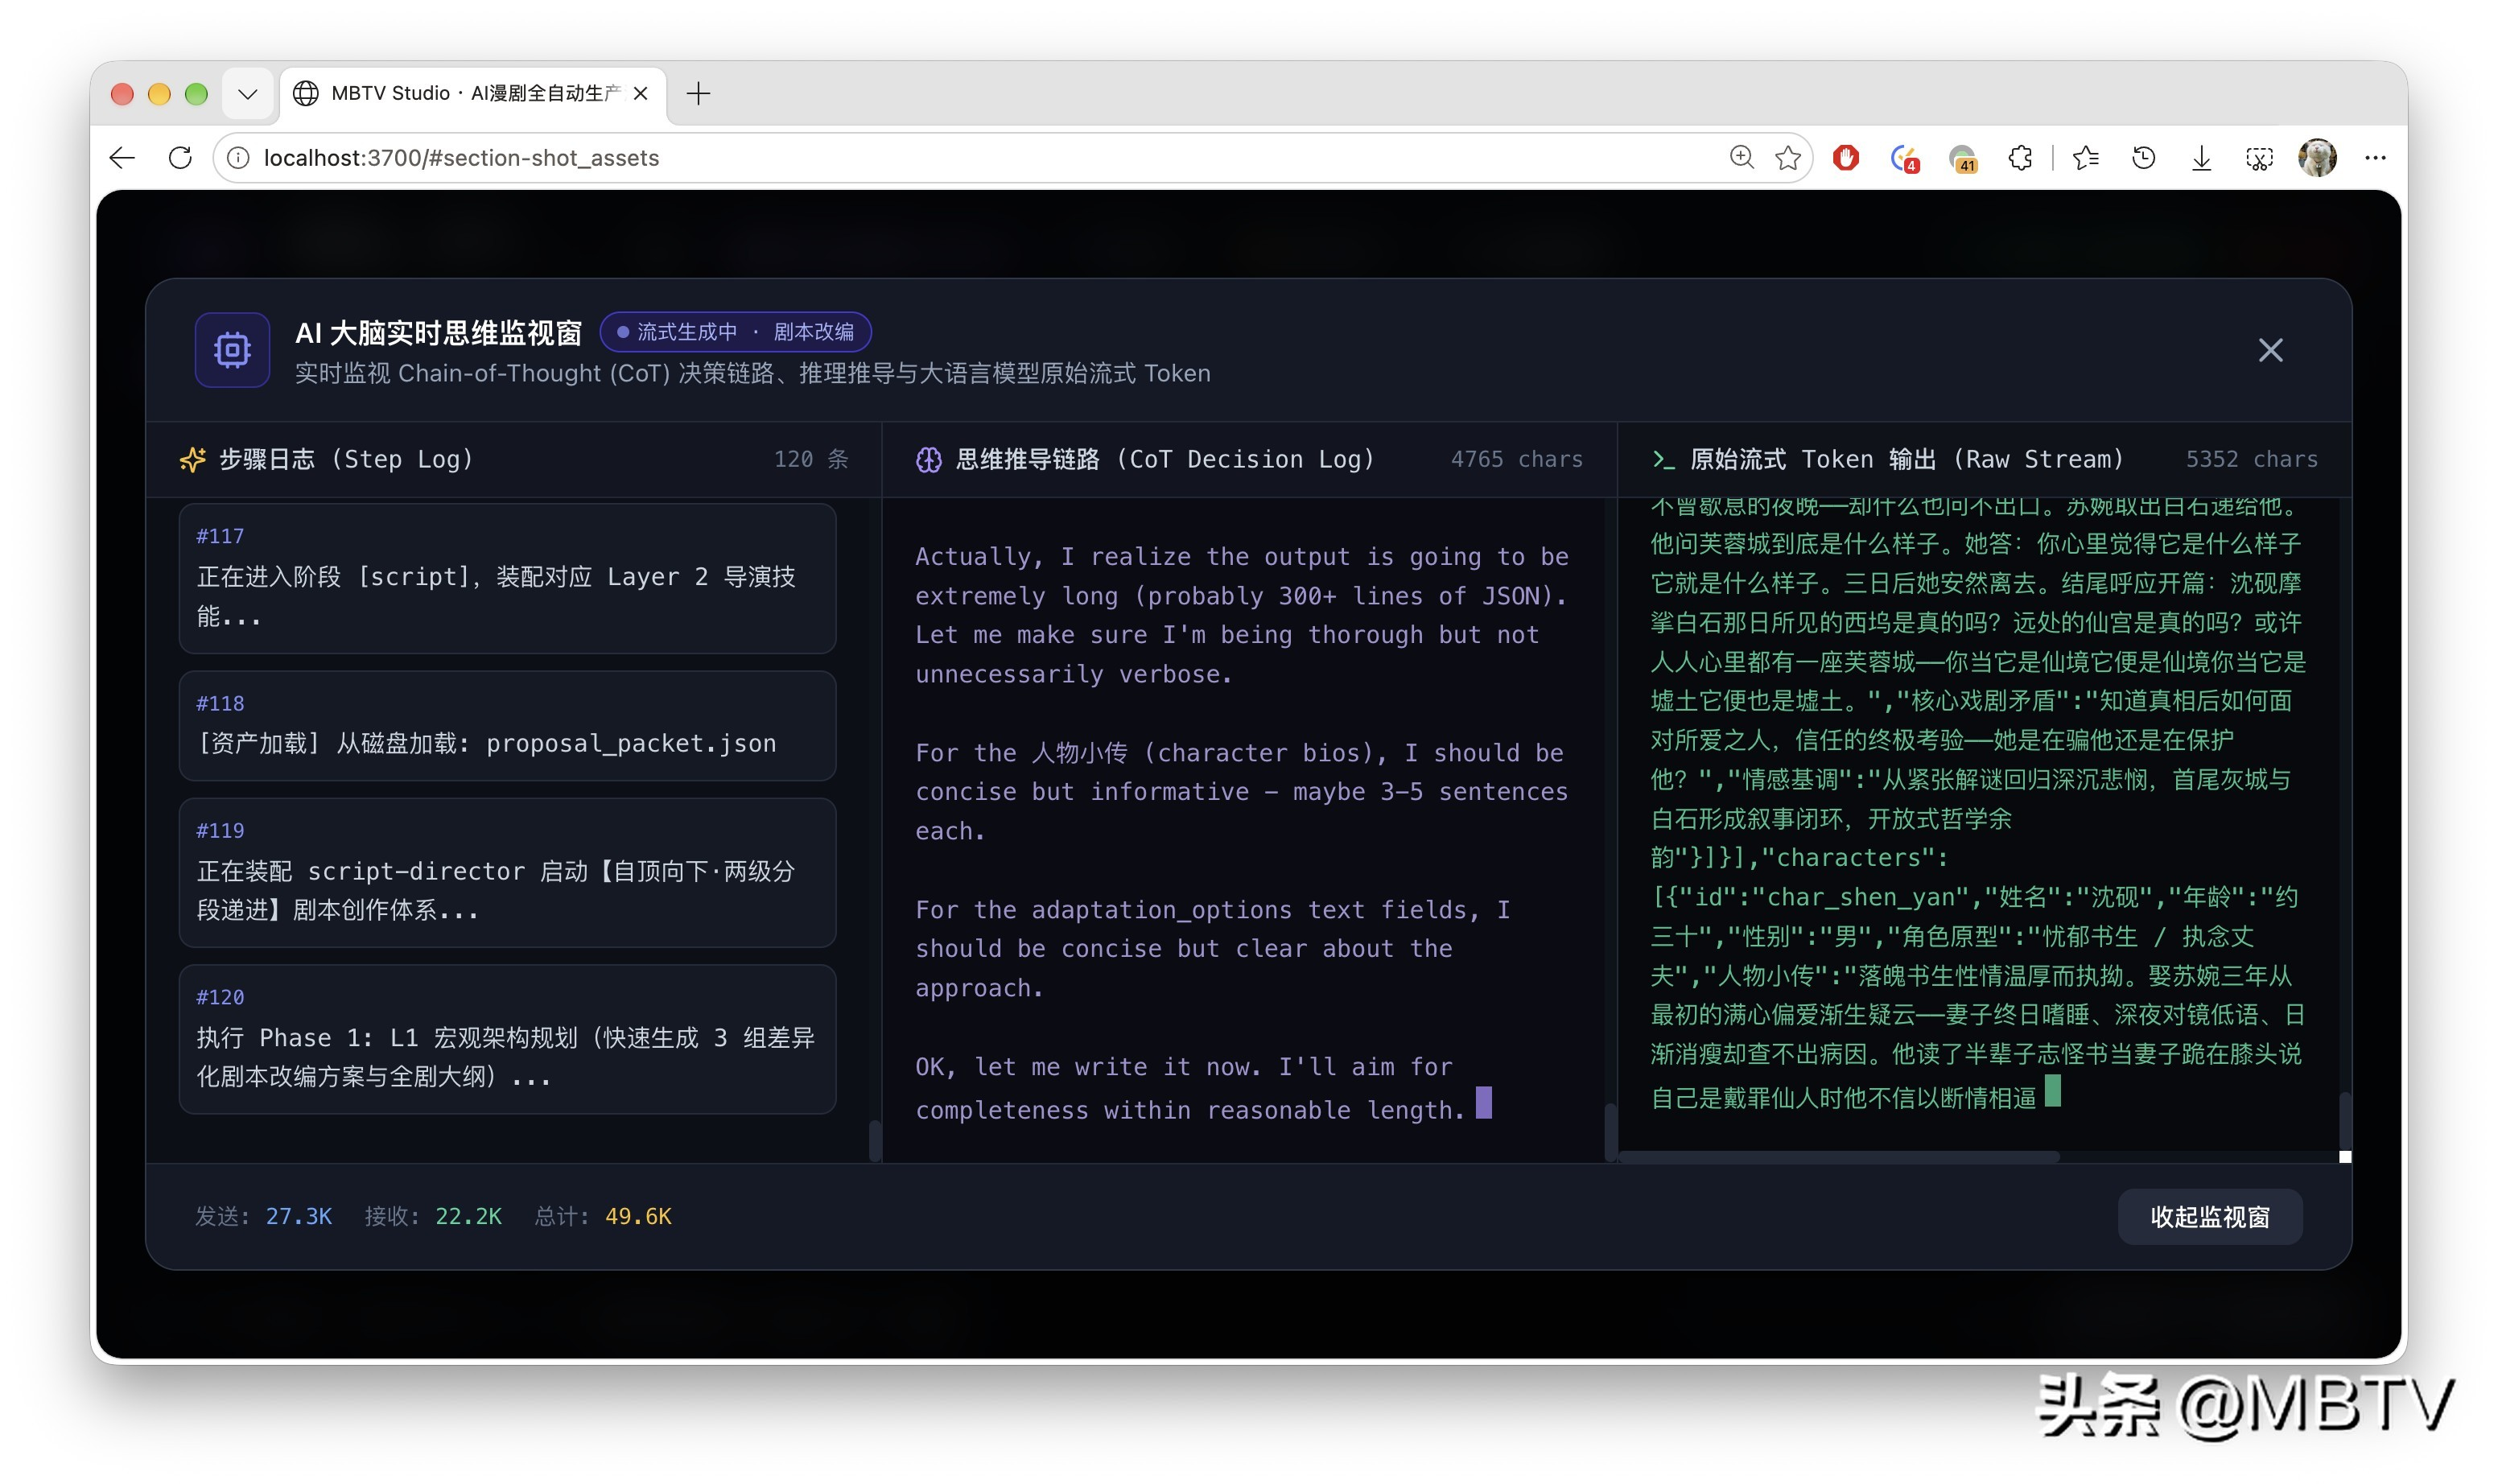Screen dimensions: 2498x1484
Task: Open the browser downloads icon
Action: (2201, 157)
